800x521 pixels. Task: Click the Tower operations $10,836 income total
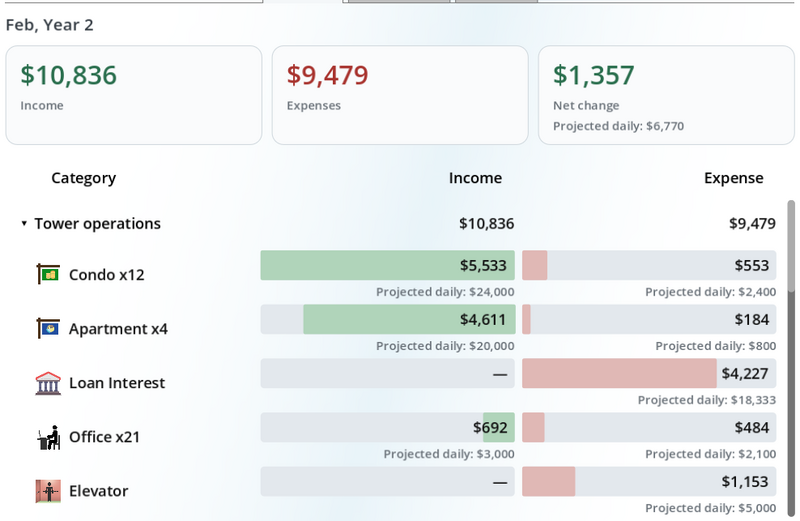point(486,224)
